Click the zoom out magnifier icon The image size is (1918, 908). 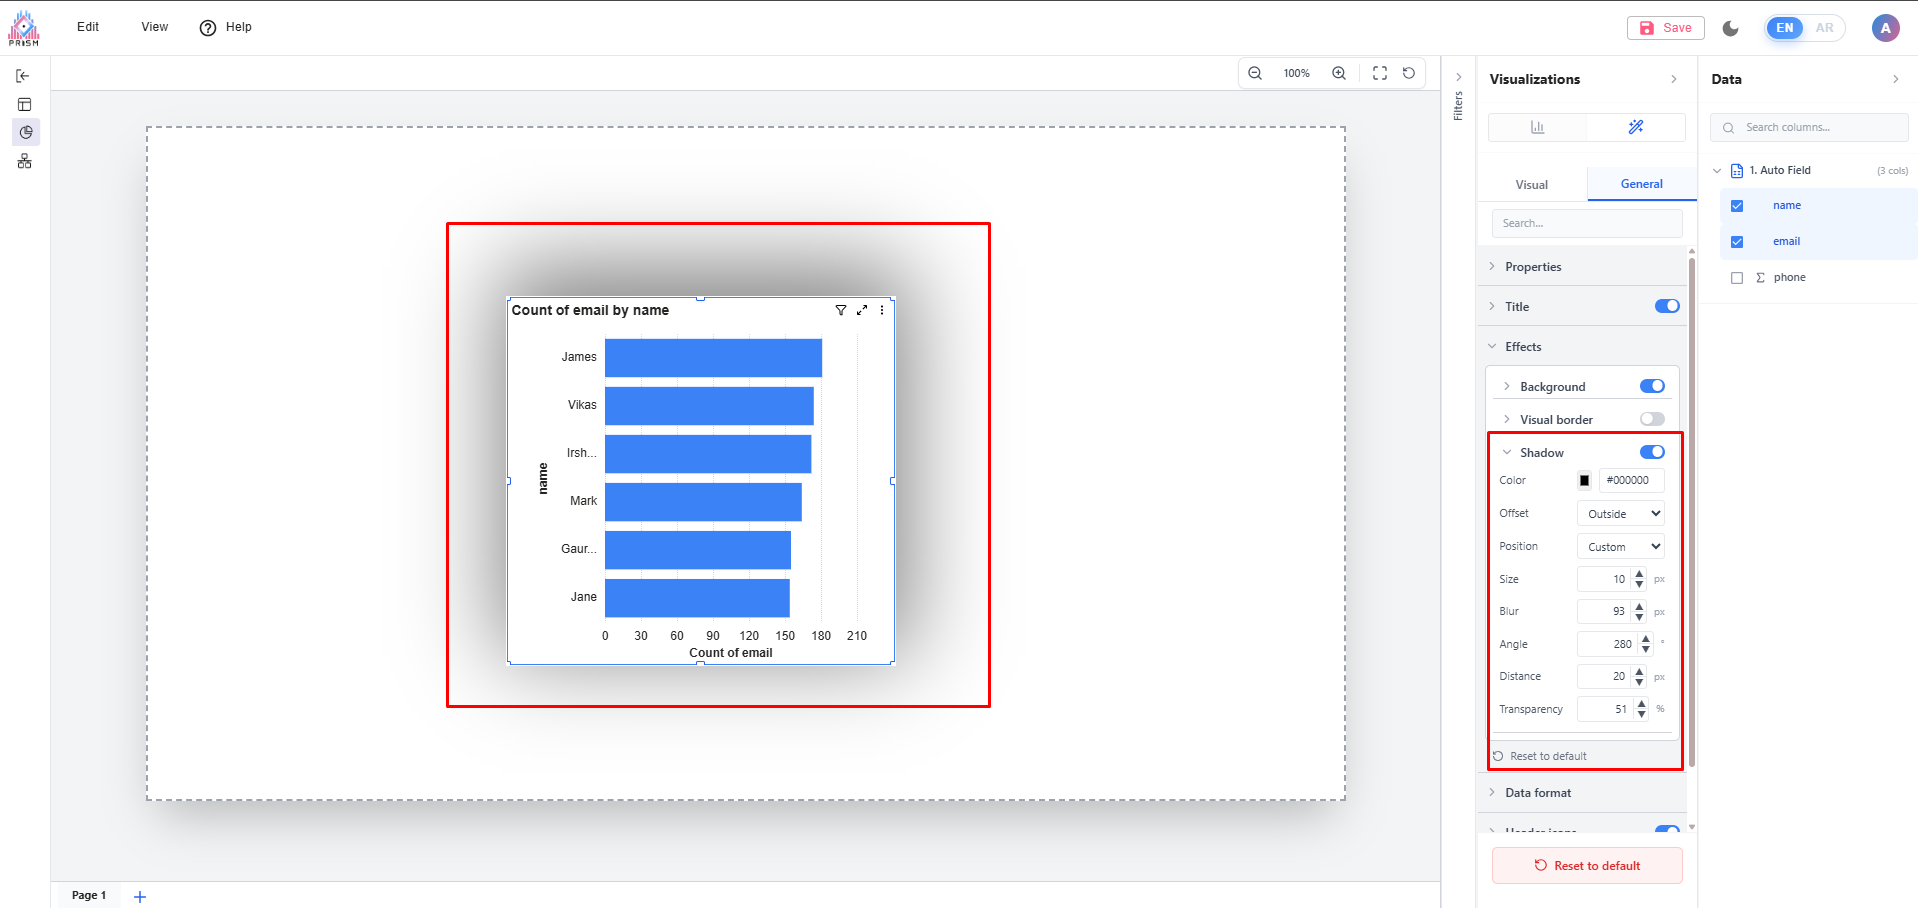1255,73
